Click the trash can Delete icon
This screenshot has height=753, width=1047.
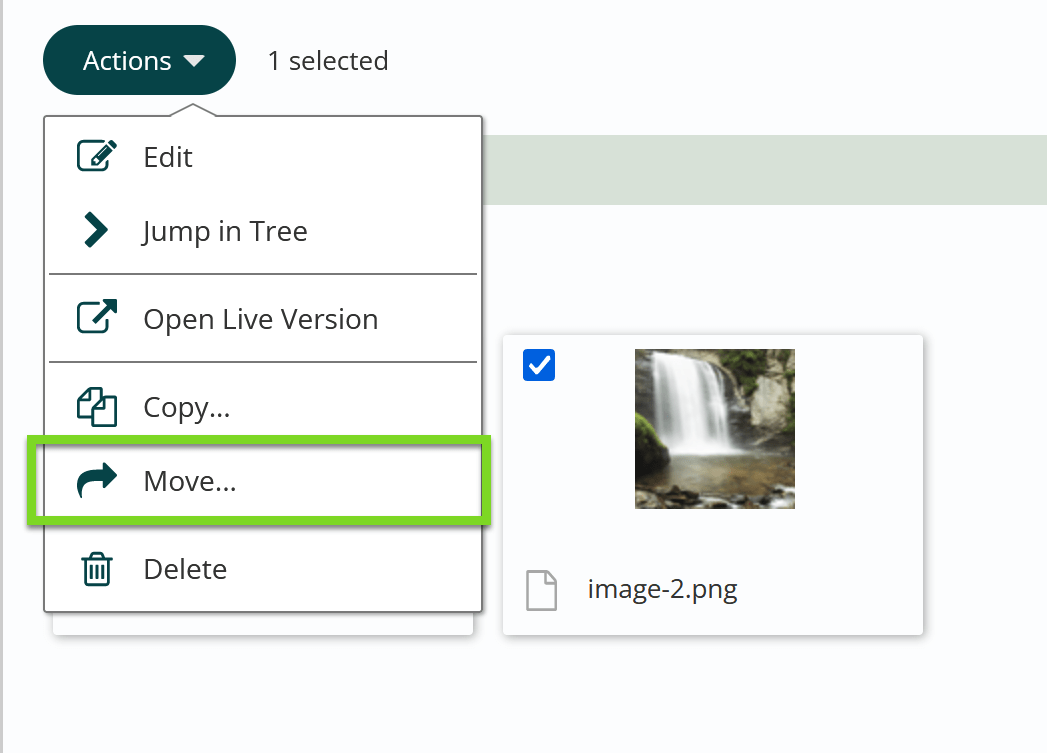(x=96, y=569)
